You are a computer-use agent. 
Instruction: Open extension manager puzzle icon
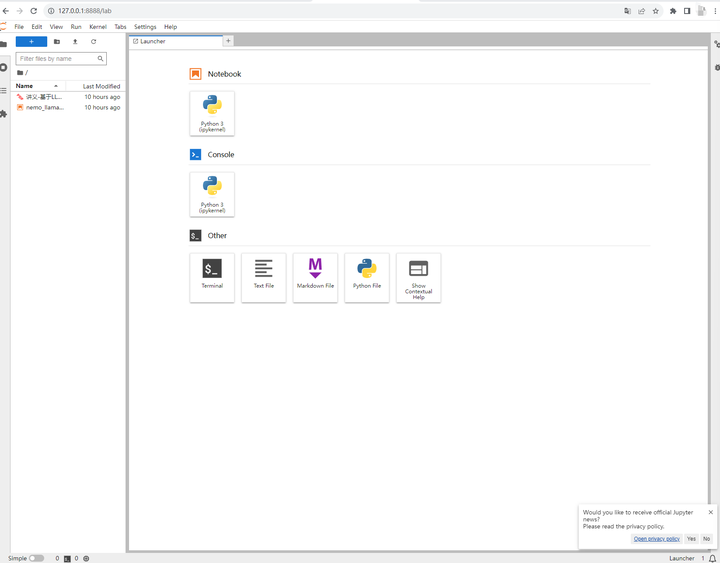4,114
